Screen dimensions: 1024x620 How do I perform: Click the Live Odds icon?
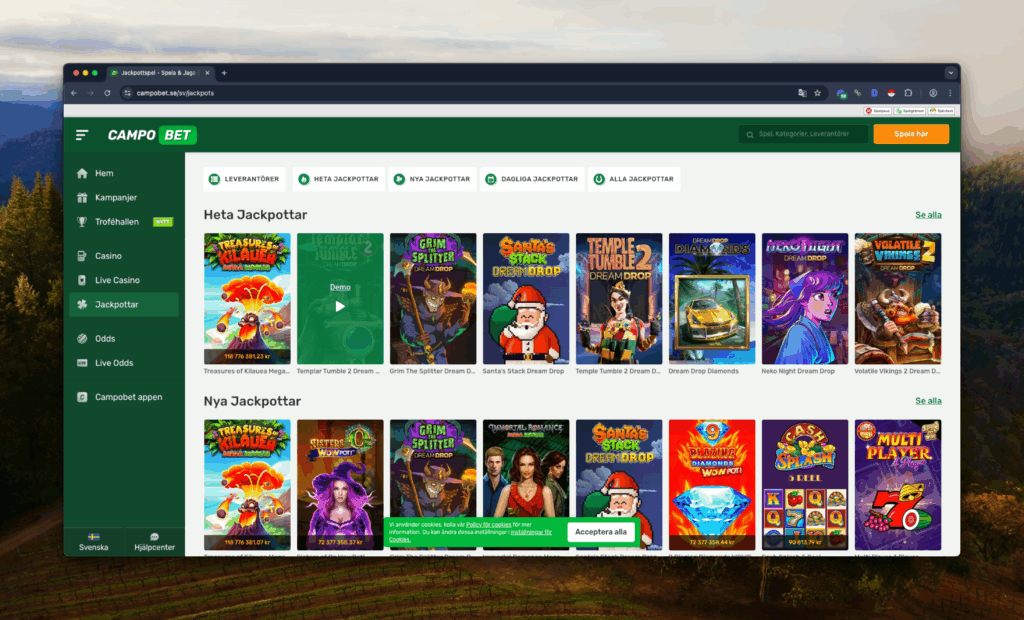click(82, 363)
